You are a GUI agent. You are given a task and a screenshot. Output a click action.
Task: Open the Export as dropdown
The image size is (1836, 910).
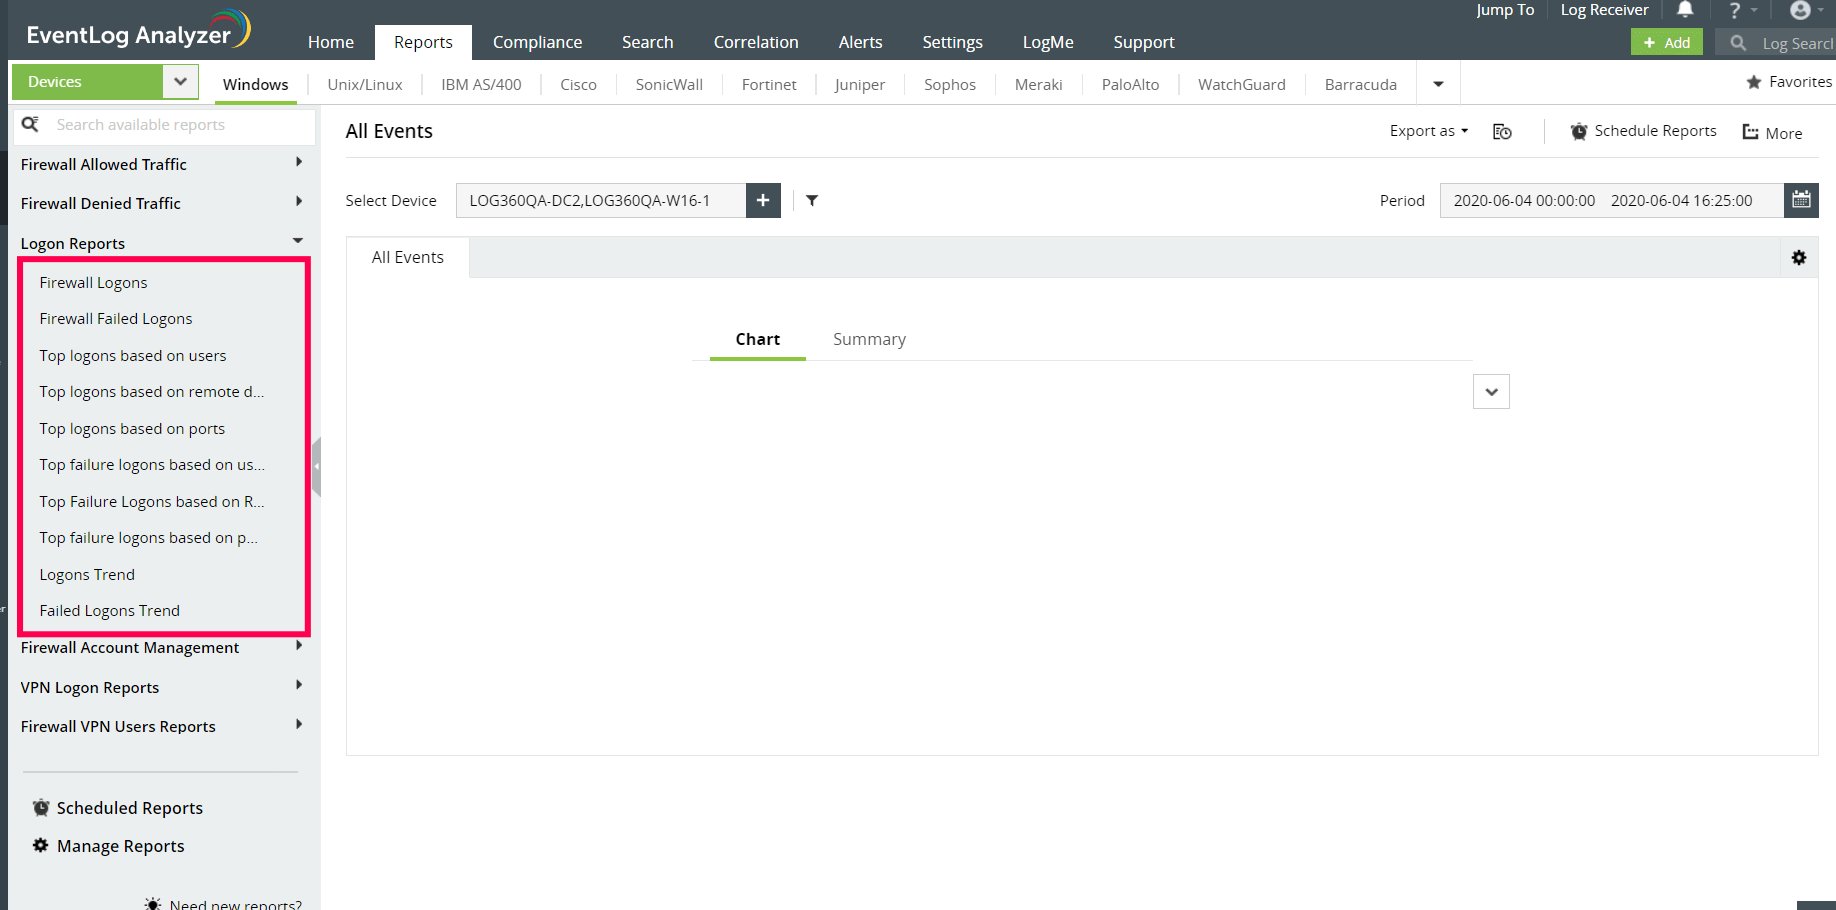coord(1429,131)
